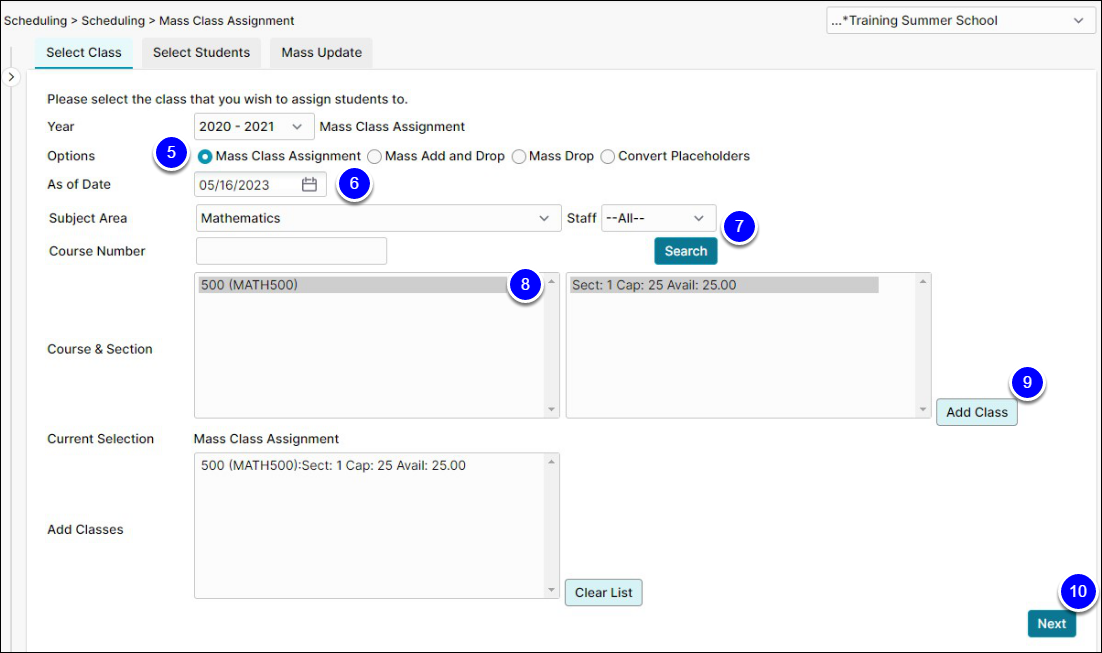The image size is (1102, 653).
Task: Choose the Mass Drop radio option
Action: click(x=519, y=157)
